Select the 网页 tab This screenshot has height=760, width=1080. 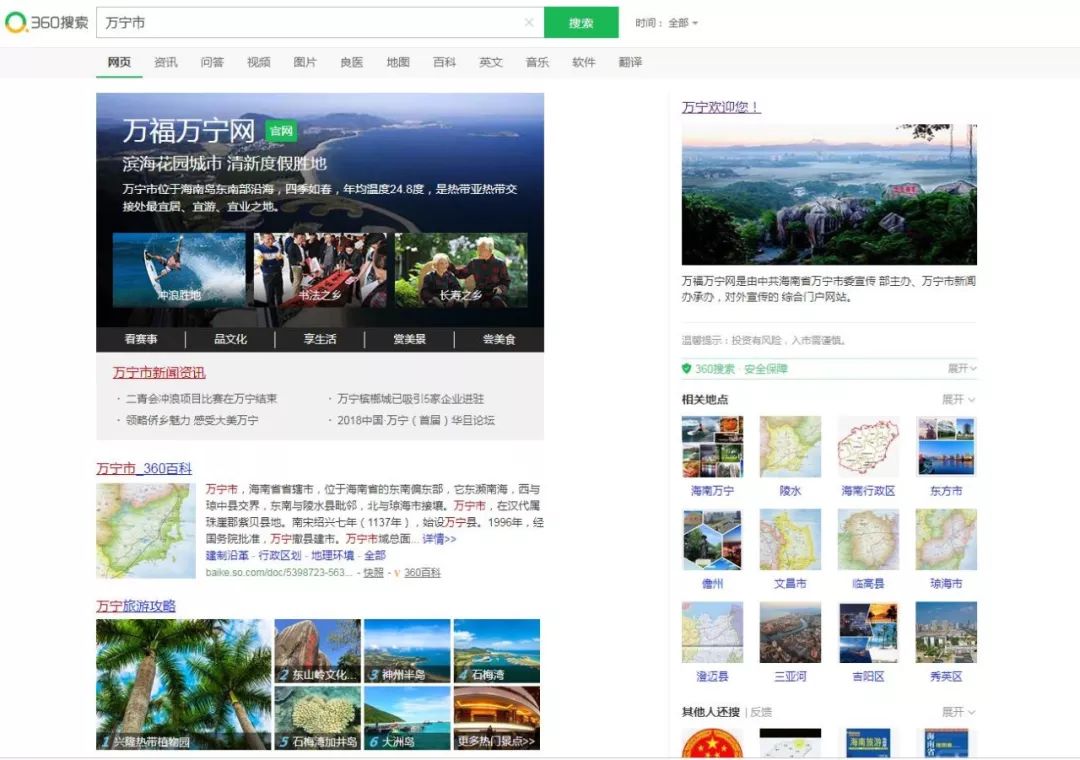coord(119,62)
